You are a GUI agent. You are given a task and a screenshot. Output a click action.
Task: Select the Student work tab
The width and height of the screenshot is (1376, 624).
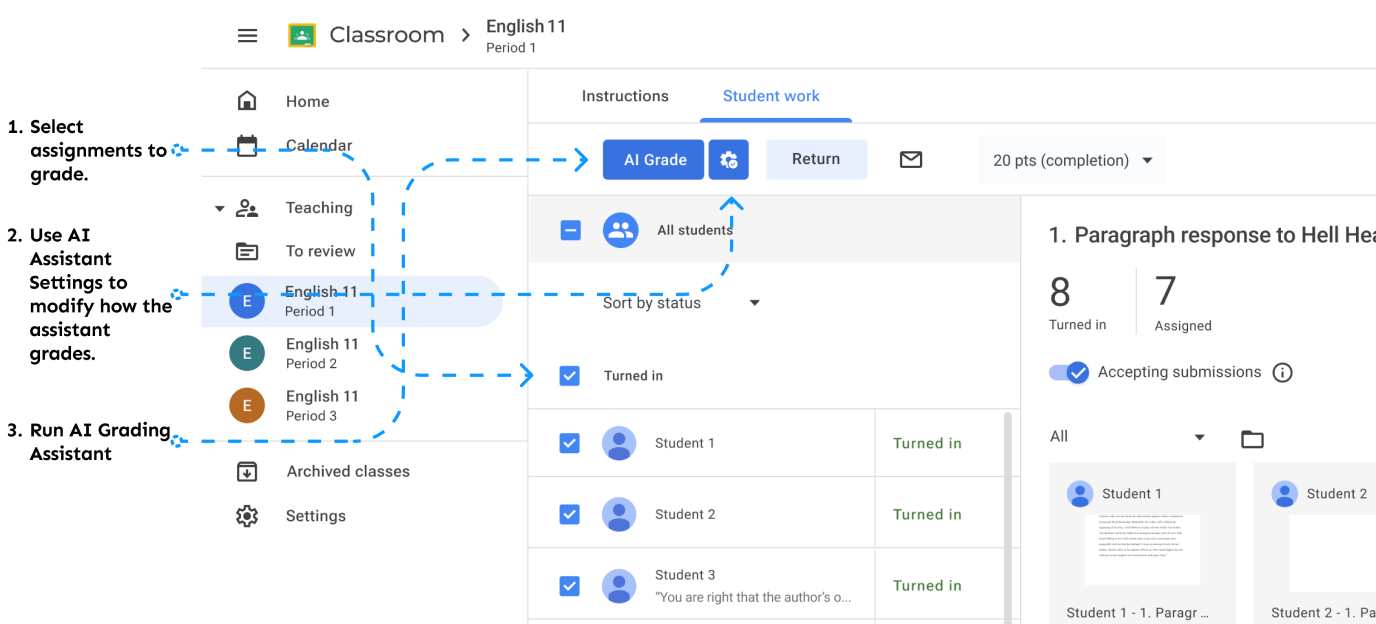(771, 96)
